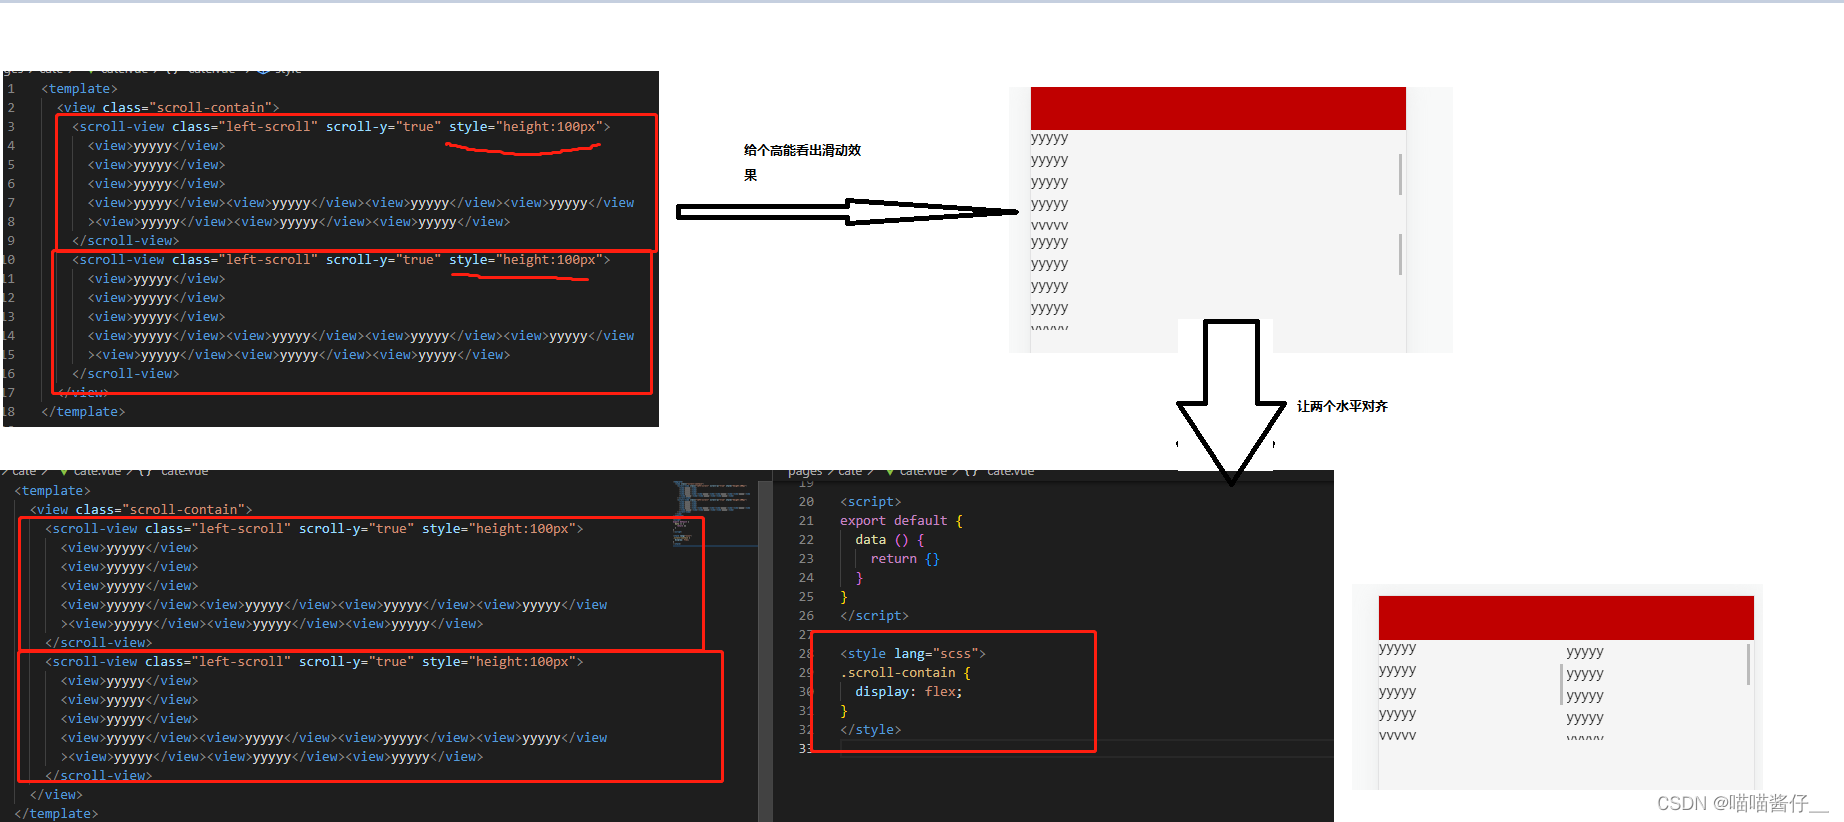
Task: Click line 3 scroll-view opening tag, numbered editor
Action: 341,127
